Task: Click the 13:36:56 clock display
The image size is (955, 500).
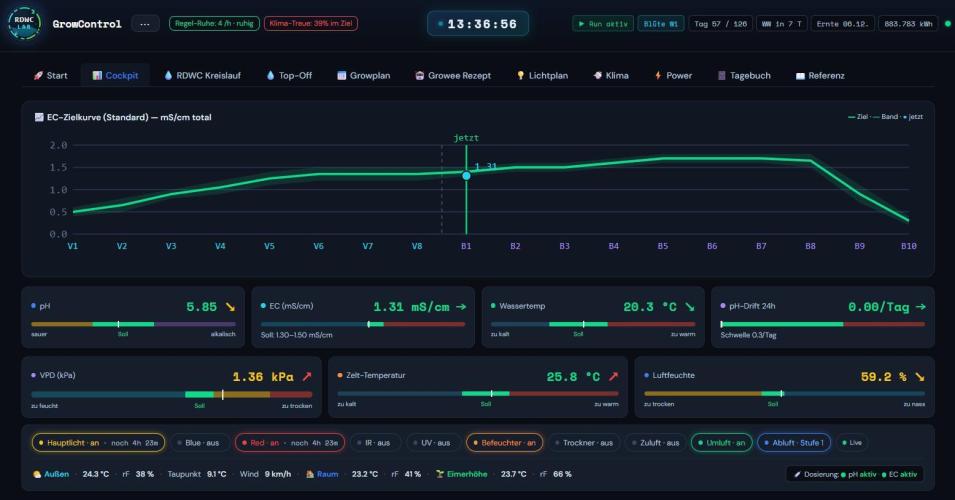Action: coord(478,24)
